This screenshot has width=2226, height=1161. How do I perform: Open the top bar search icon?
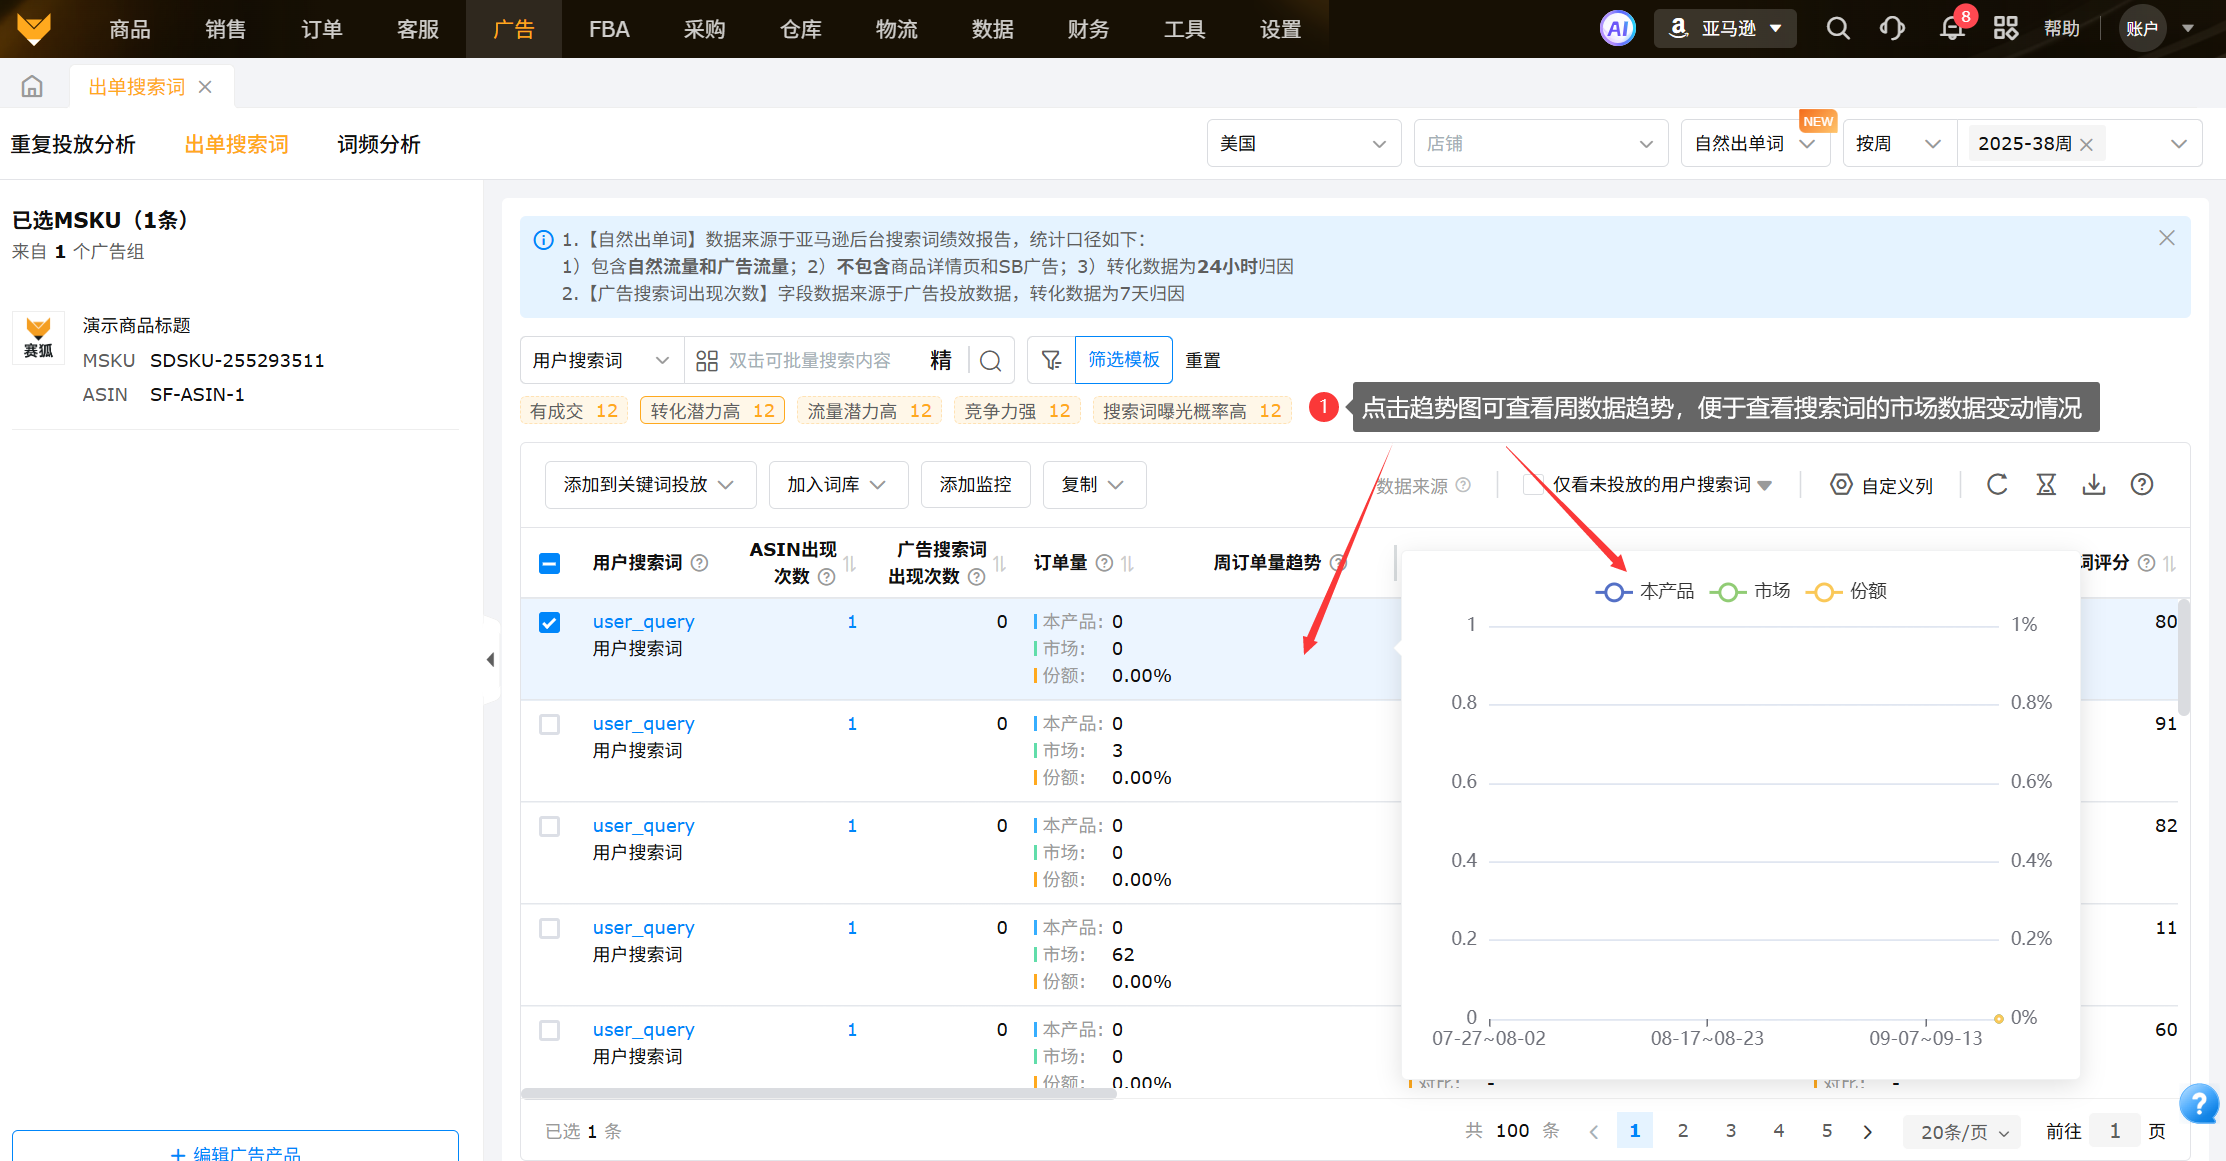pyautogui.click(x=1838, y=29)
